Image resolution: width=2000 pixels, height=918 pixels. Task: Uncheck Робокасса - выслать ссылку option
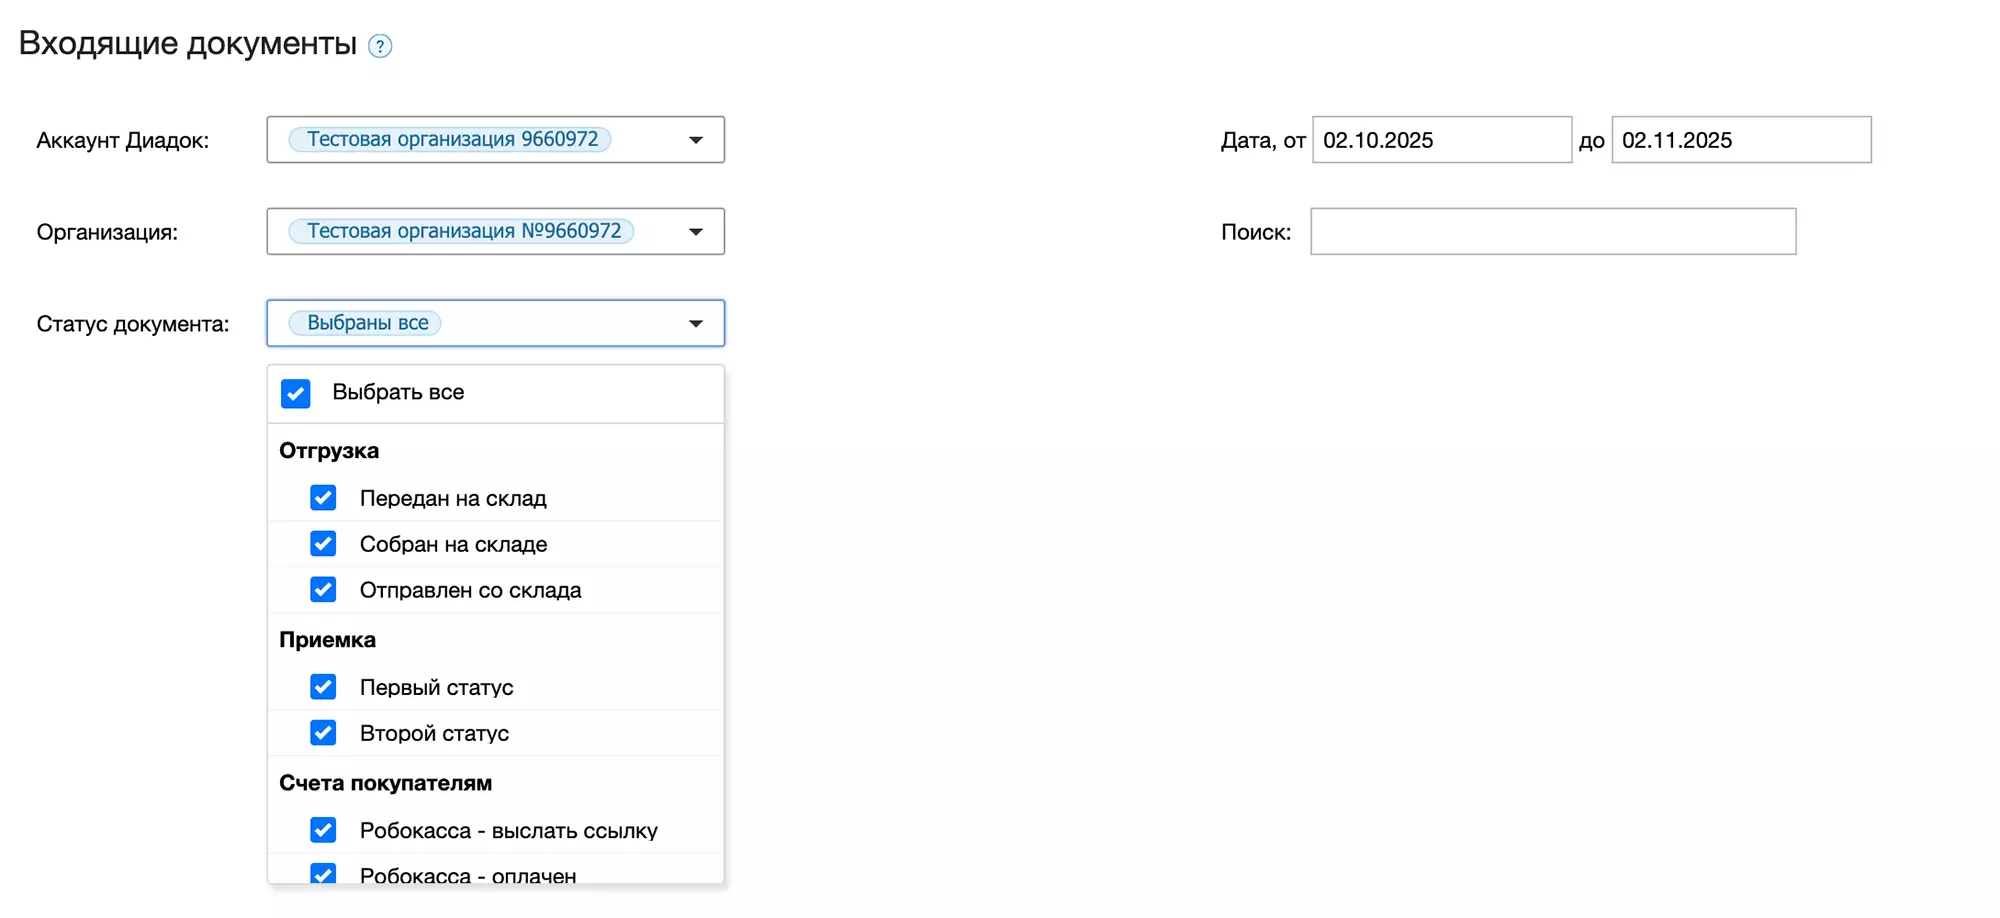tap(323, 830)
